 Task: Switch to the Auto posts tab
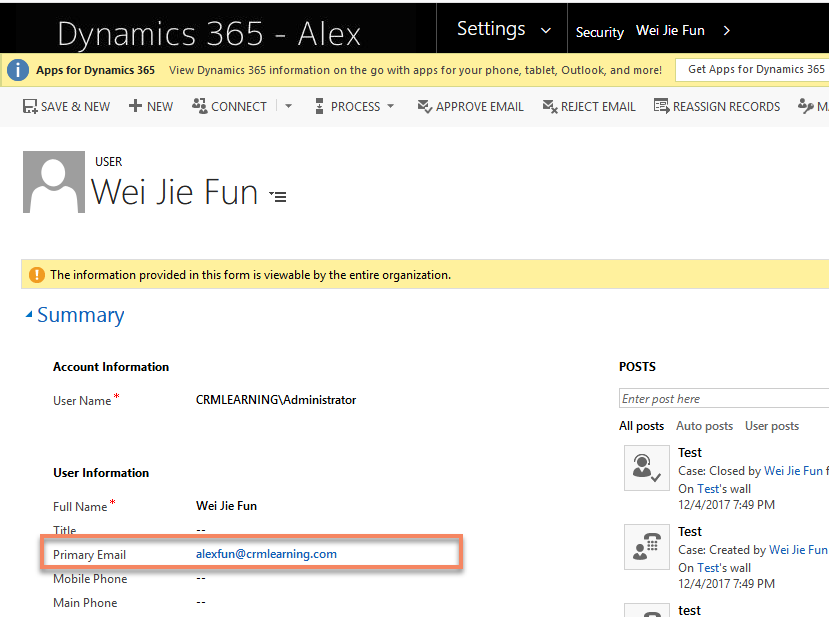(x=704, y=426)
